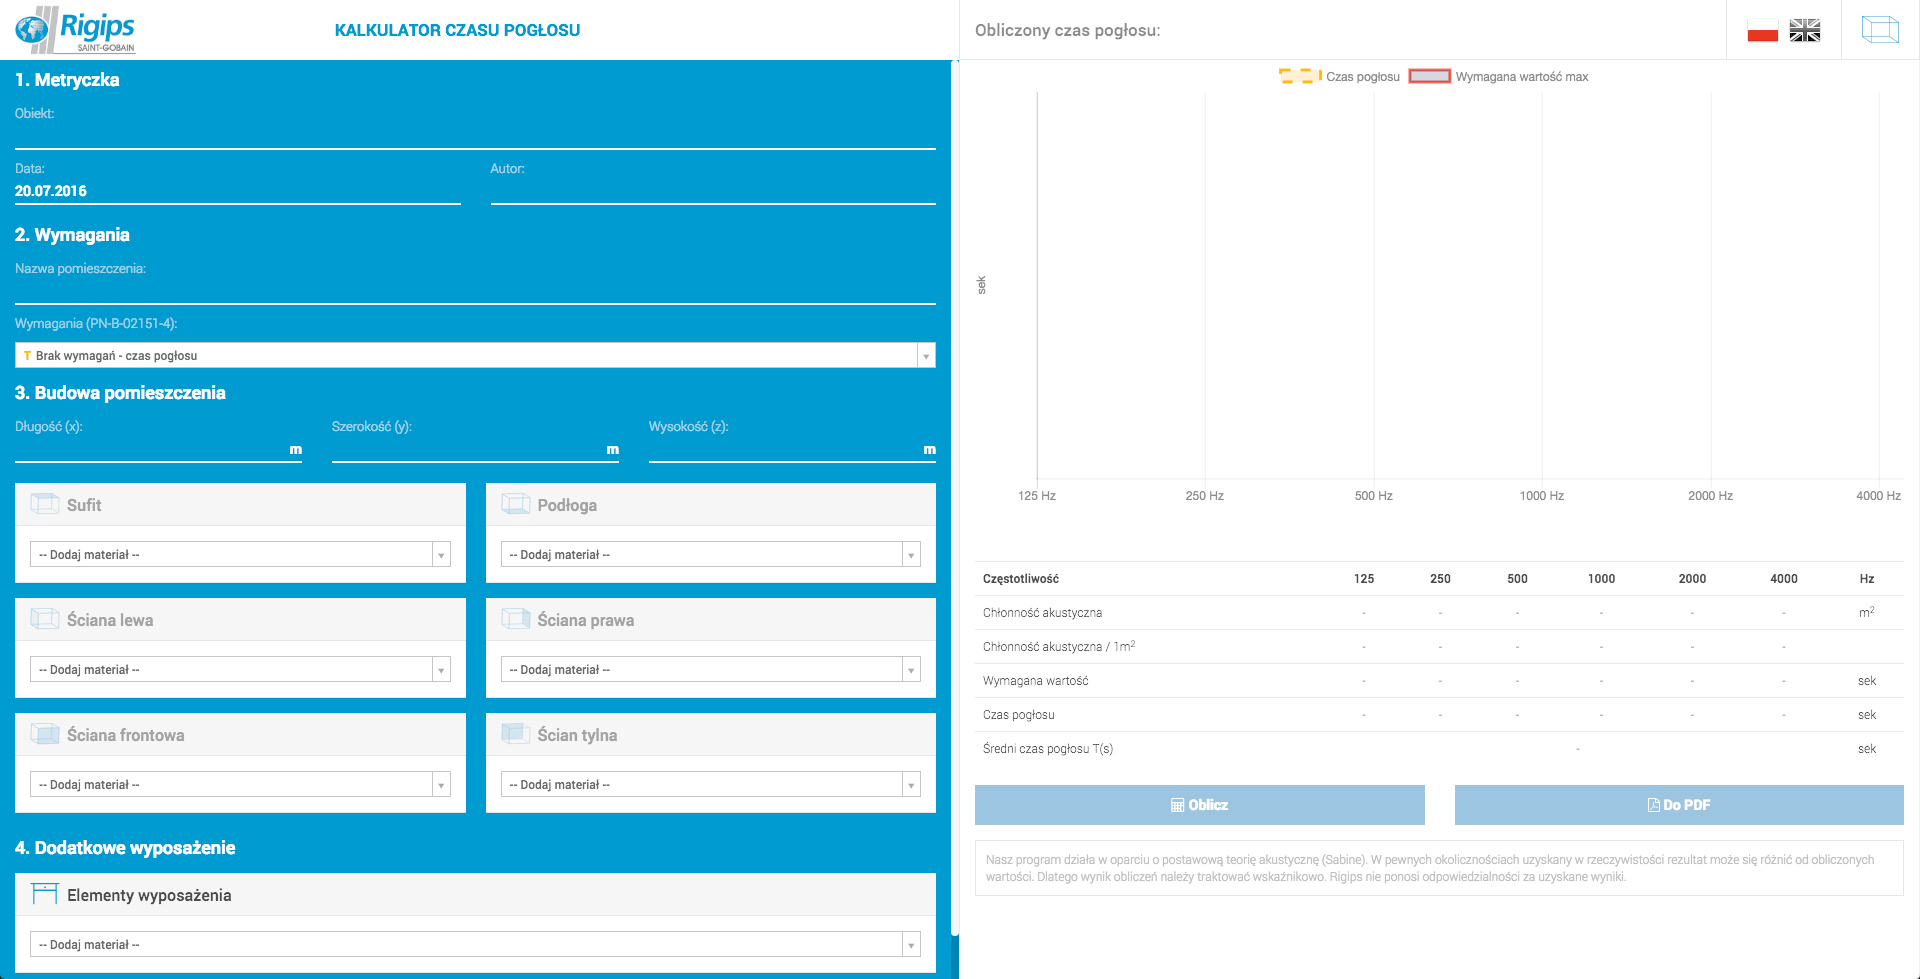This screenshot has height=979, width=1920.
Task: Click the '1. Metryczka' section heading
Action: pyautogui.click(x=67, y=80)
